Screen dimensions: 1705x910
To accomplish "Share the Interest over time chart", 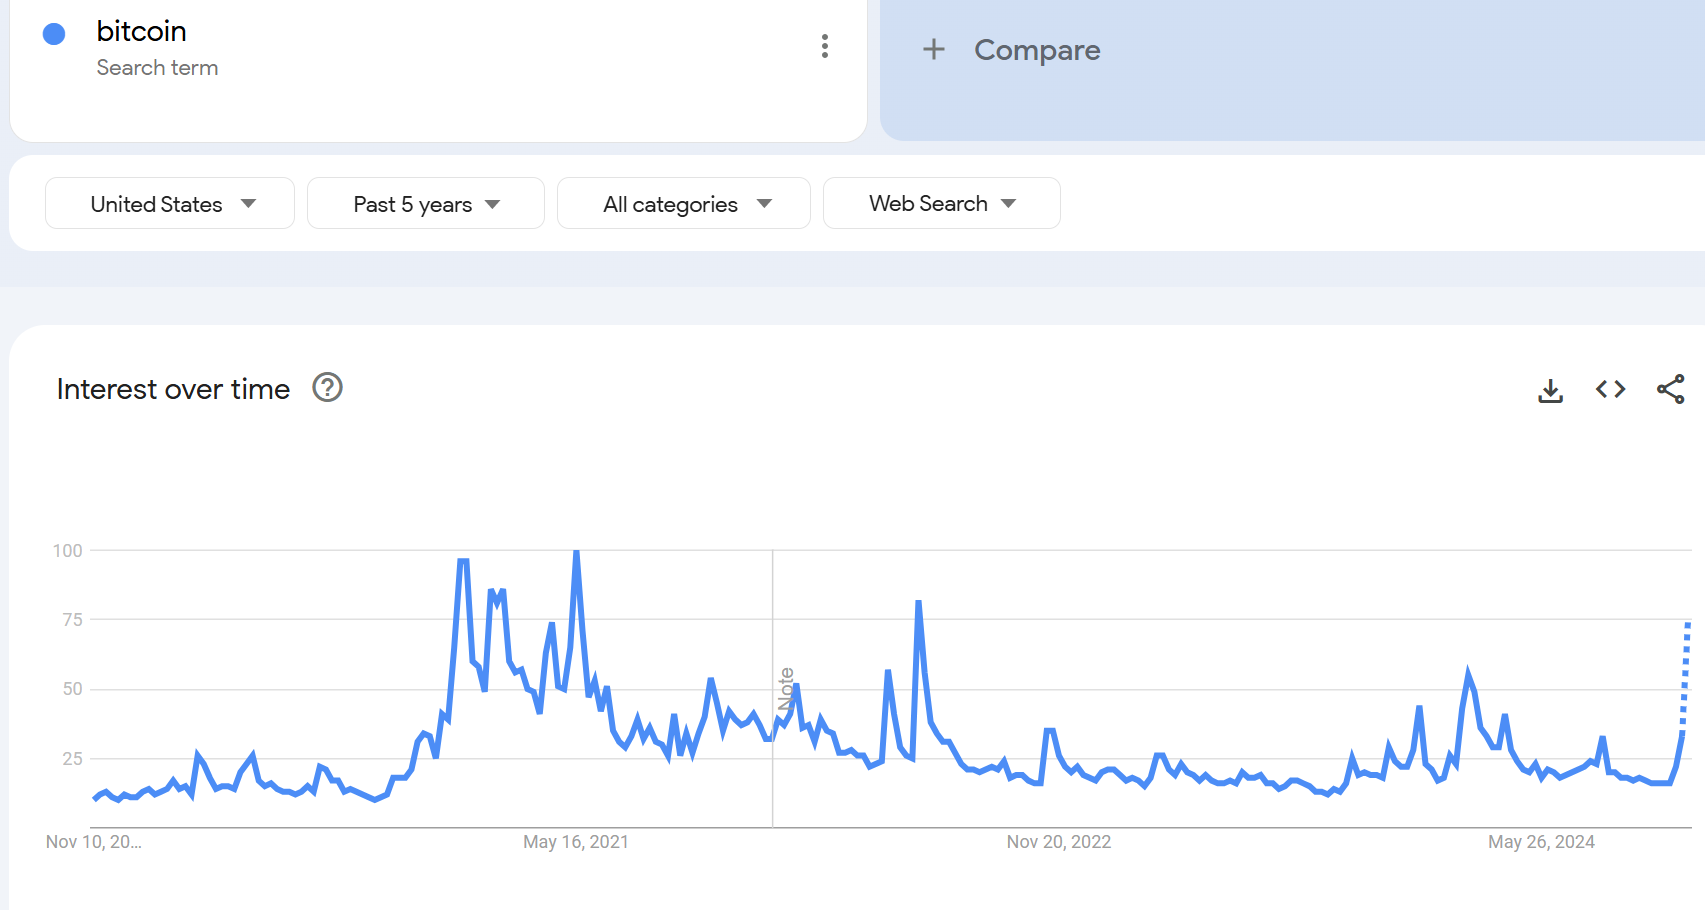I will tap(1670, 389).
